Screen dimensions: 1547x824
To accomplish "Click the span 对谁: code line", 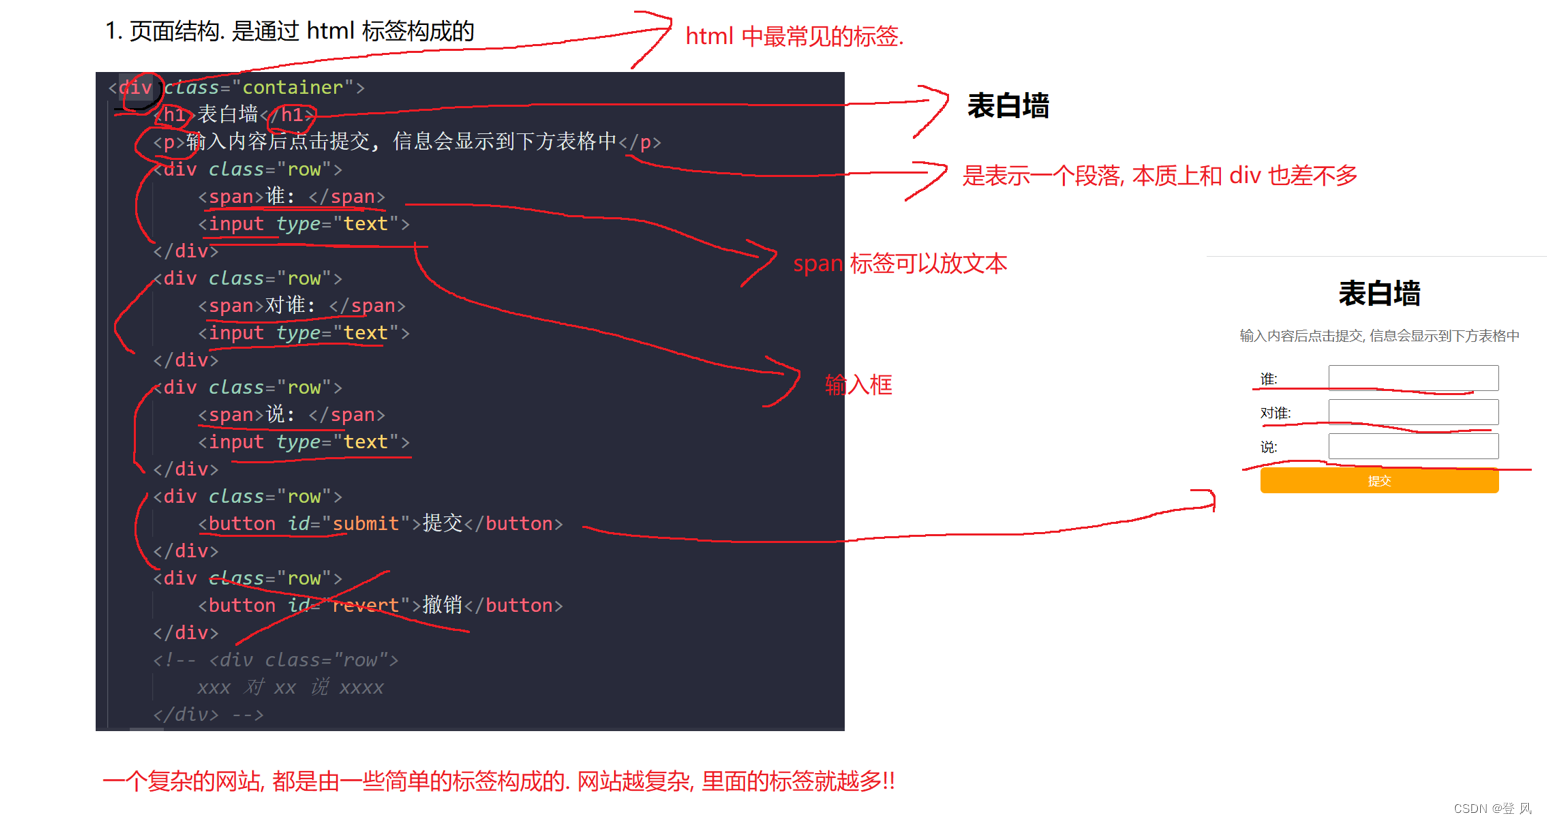I will (301, 306).
